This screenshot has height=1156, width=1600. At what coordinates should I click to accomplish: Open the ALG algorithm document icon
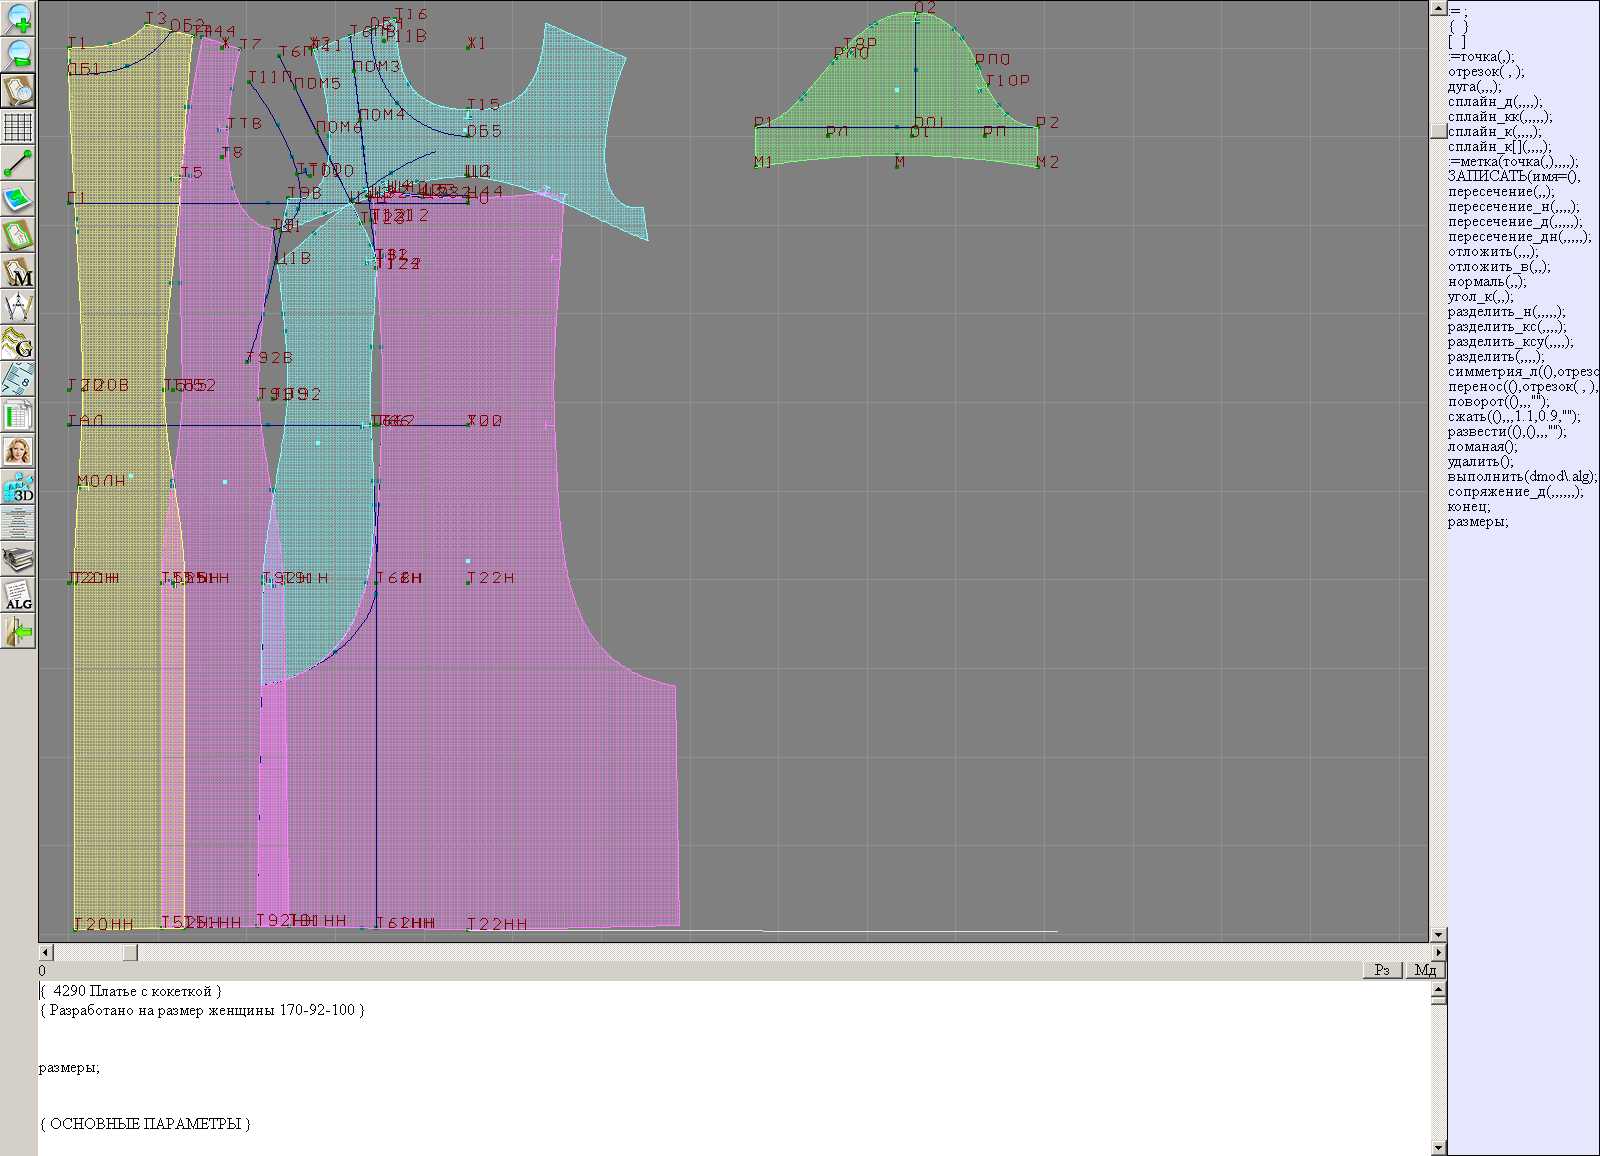pyautogui.click(x=18, y=595)
